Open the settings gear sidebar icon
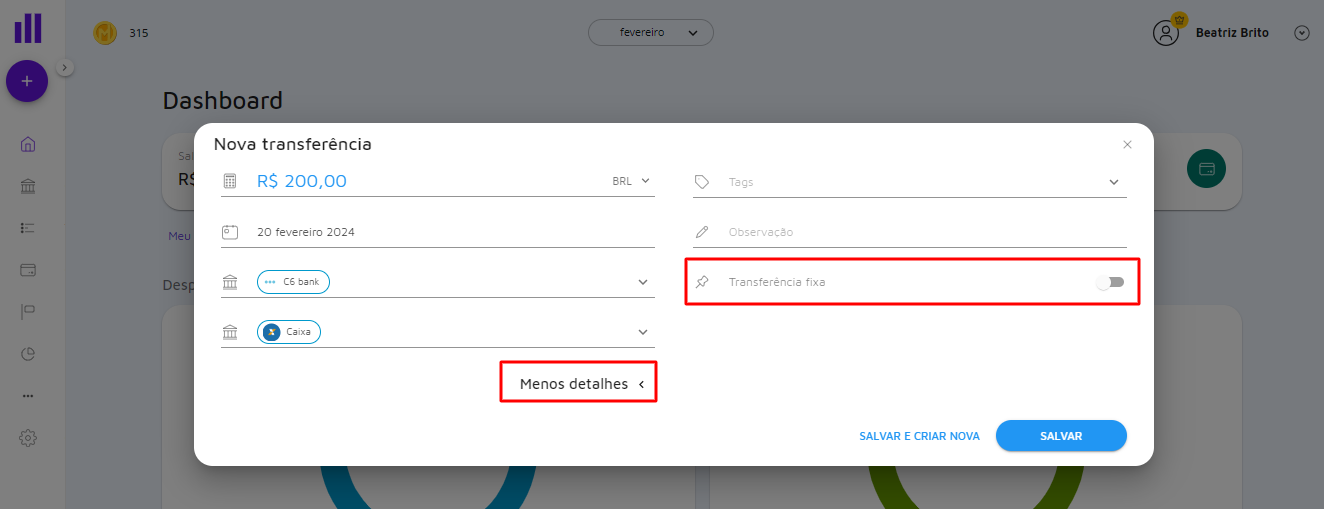Screen dimensions: 1324x509 point(28,438)
